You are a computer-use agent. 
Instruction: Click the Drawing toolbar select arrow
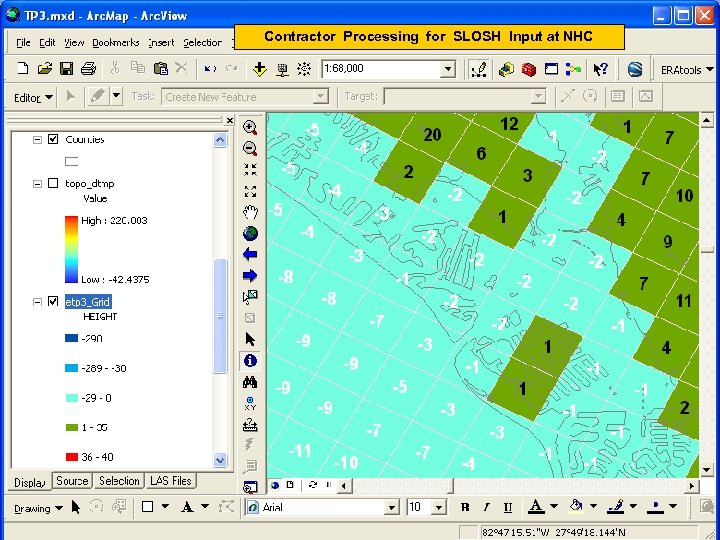tap(76, 507)
